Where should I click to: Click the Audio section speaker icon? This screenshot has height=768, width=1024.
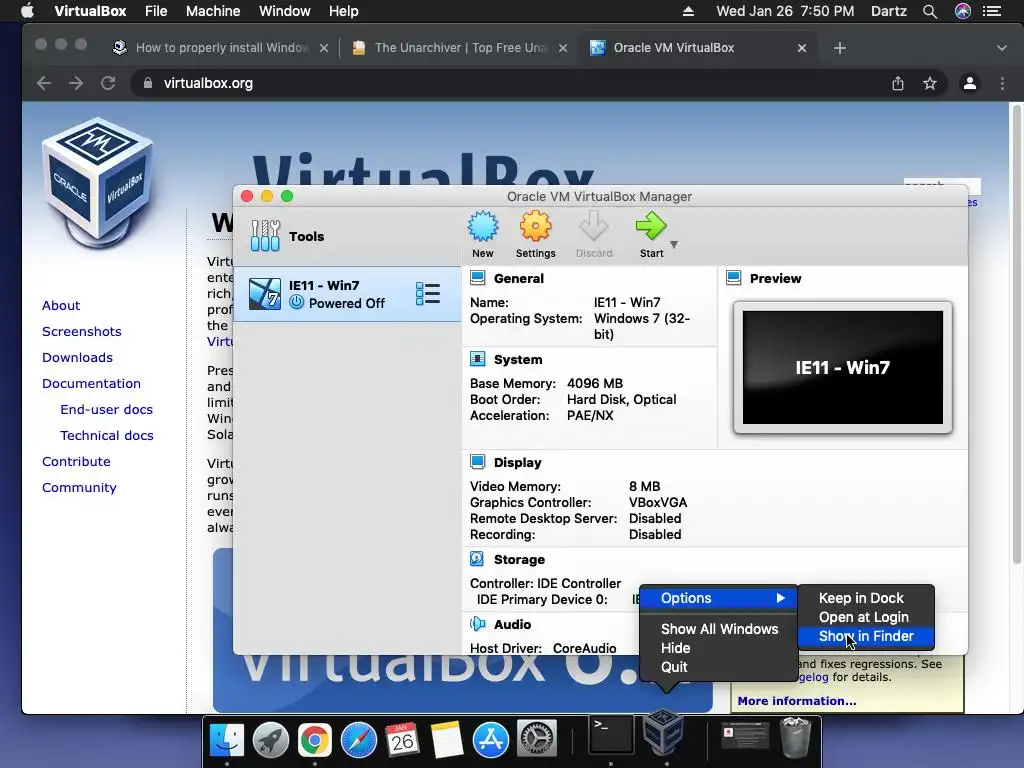coord(477,624)
